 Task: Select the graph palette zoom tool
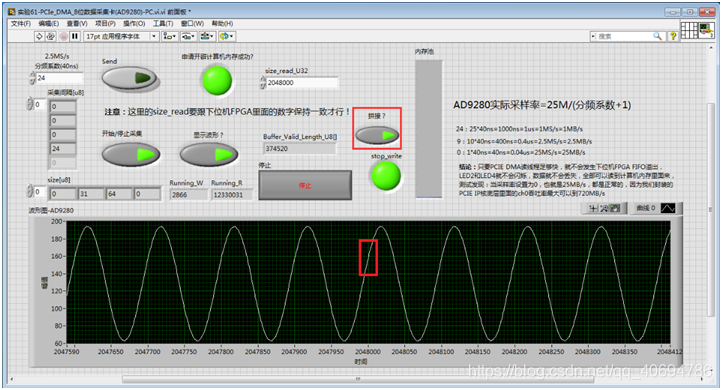pyautogui.click(x=605, y=209)
